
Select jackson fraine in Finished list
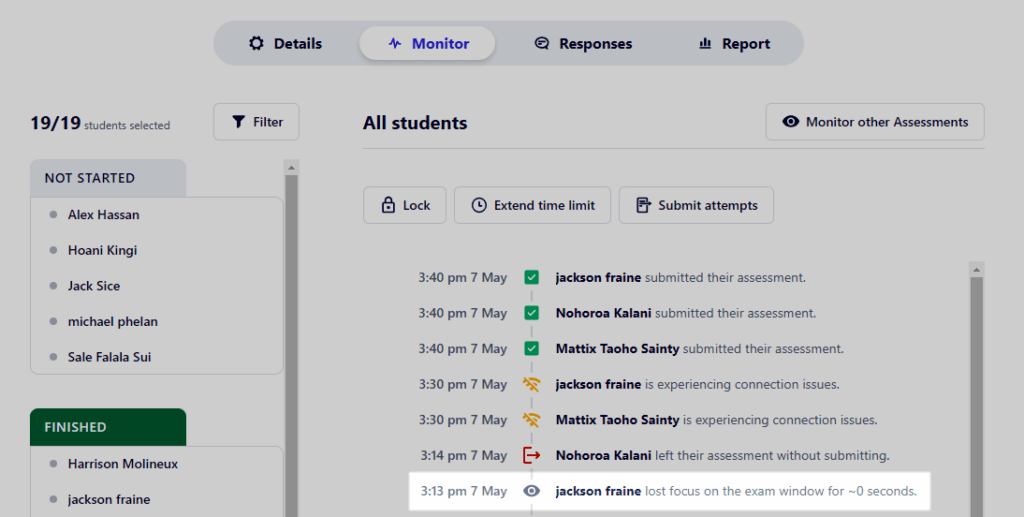(x=109, y=499)
